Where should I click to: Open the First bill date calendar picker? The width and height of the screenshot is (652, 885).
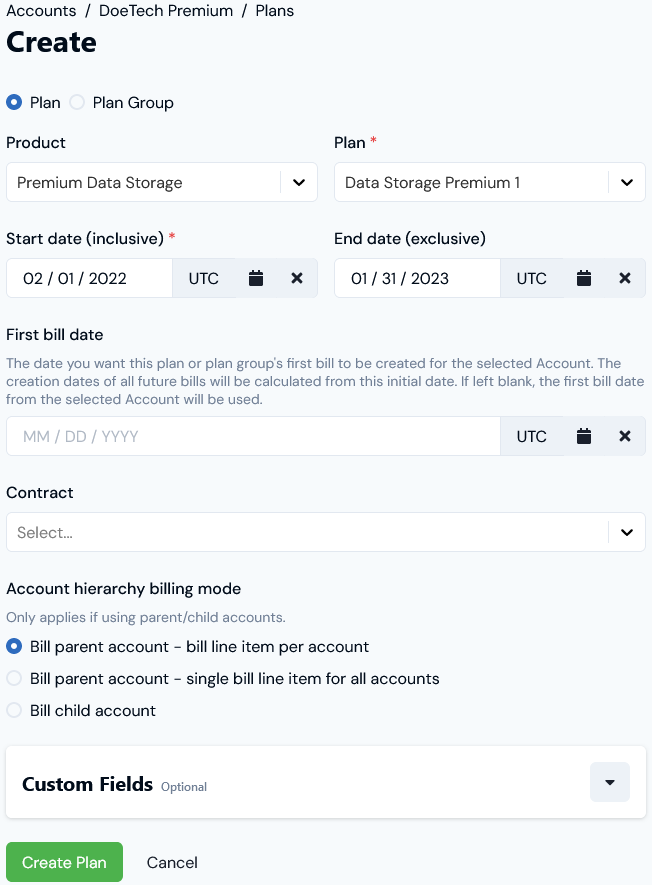584,436
